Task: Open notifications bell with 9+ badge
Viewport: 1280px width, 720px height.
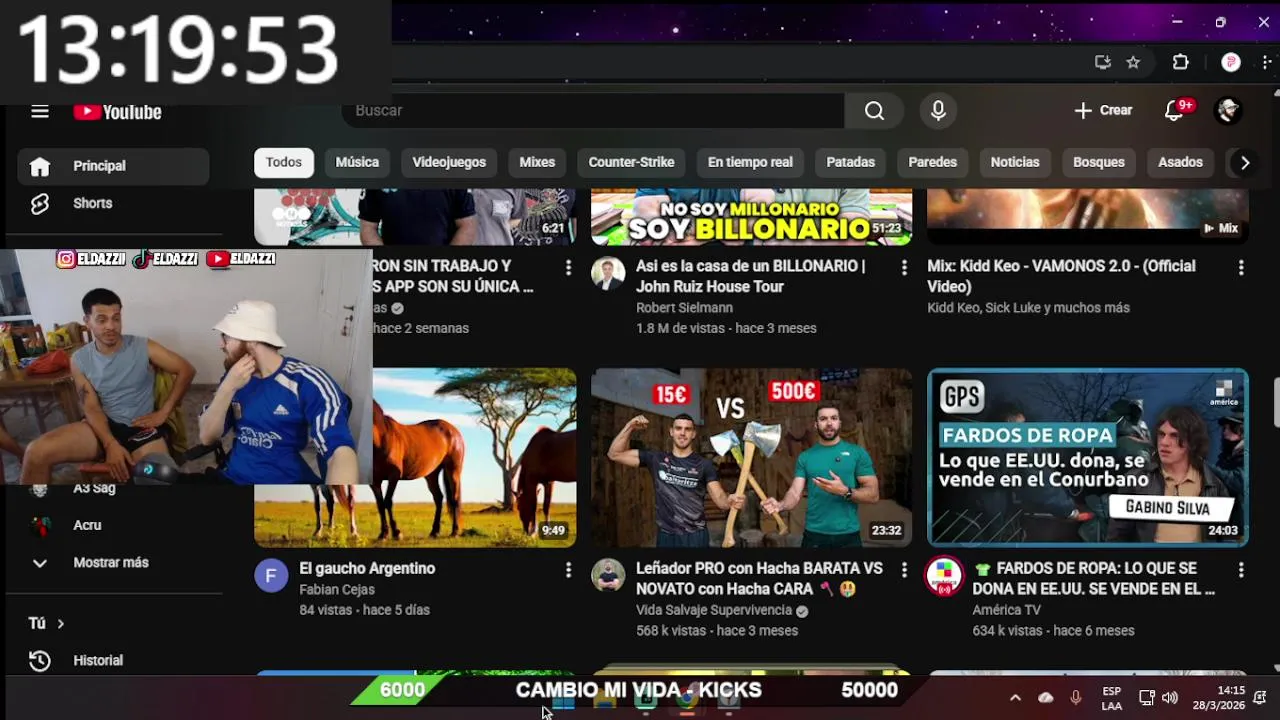Action: pyautogui.click(x=1175, y=111)
